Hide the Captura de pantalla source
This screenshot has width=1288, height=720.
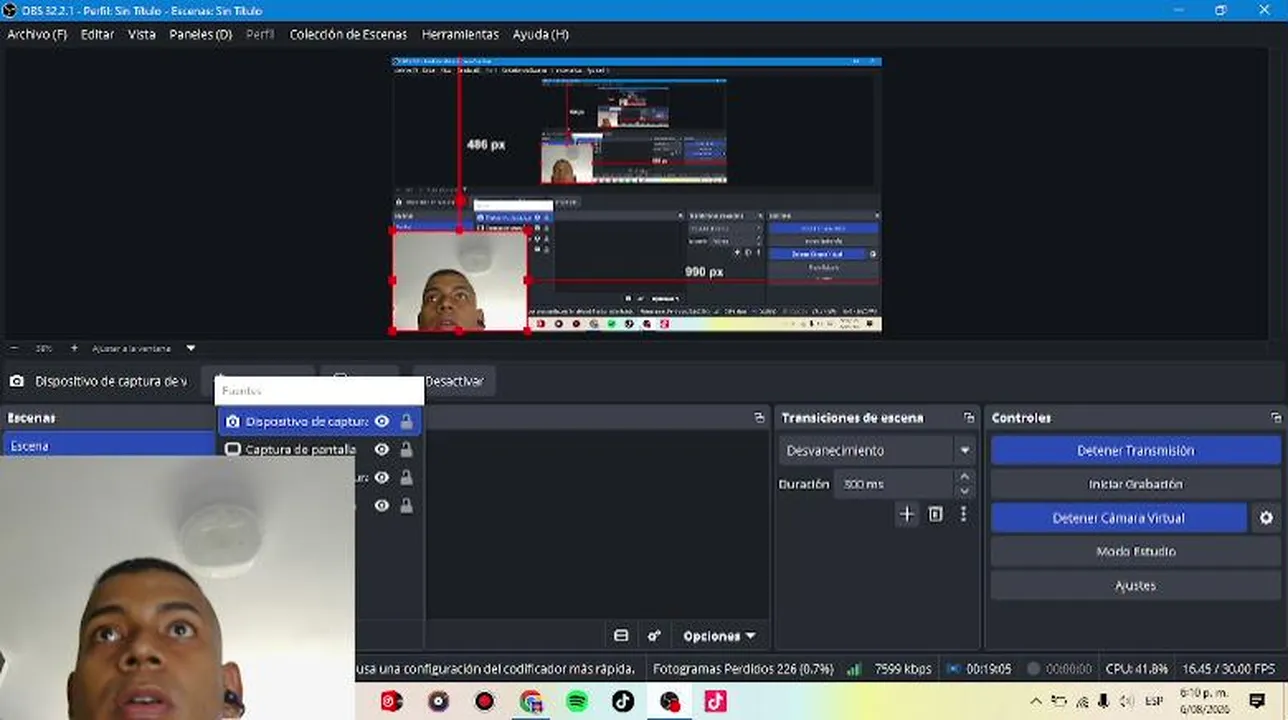point(382,450)
